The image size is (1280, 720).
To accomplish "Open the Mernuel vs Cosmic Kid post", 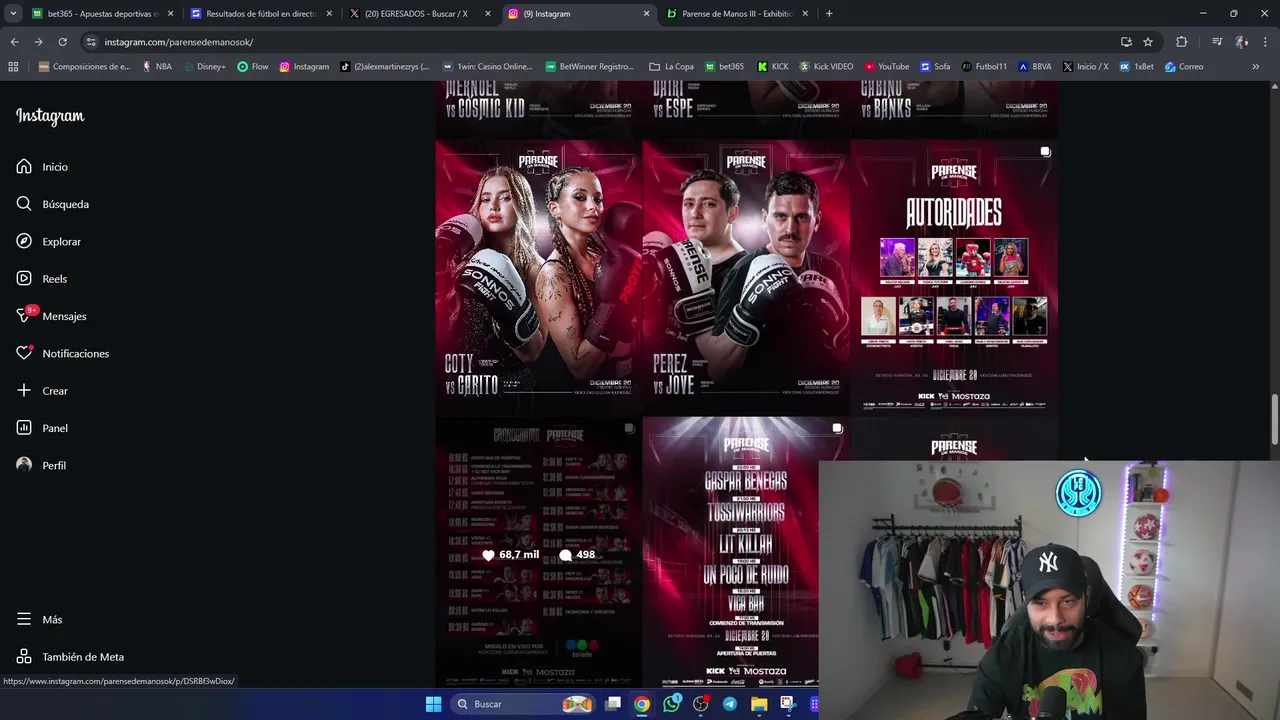I will [x=538, y=110].
